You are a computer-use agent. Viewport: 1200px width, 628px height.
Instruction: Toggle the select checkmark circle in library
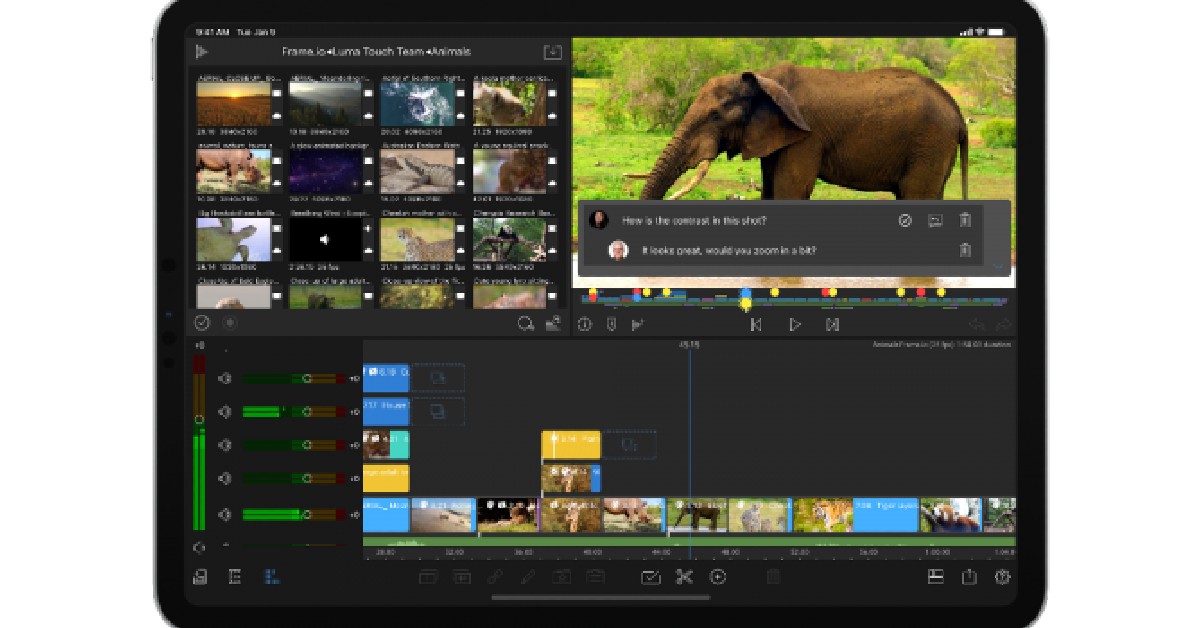point(201,323)
